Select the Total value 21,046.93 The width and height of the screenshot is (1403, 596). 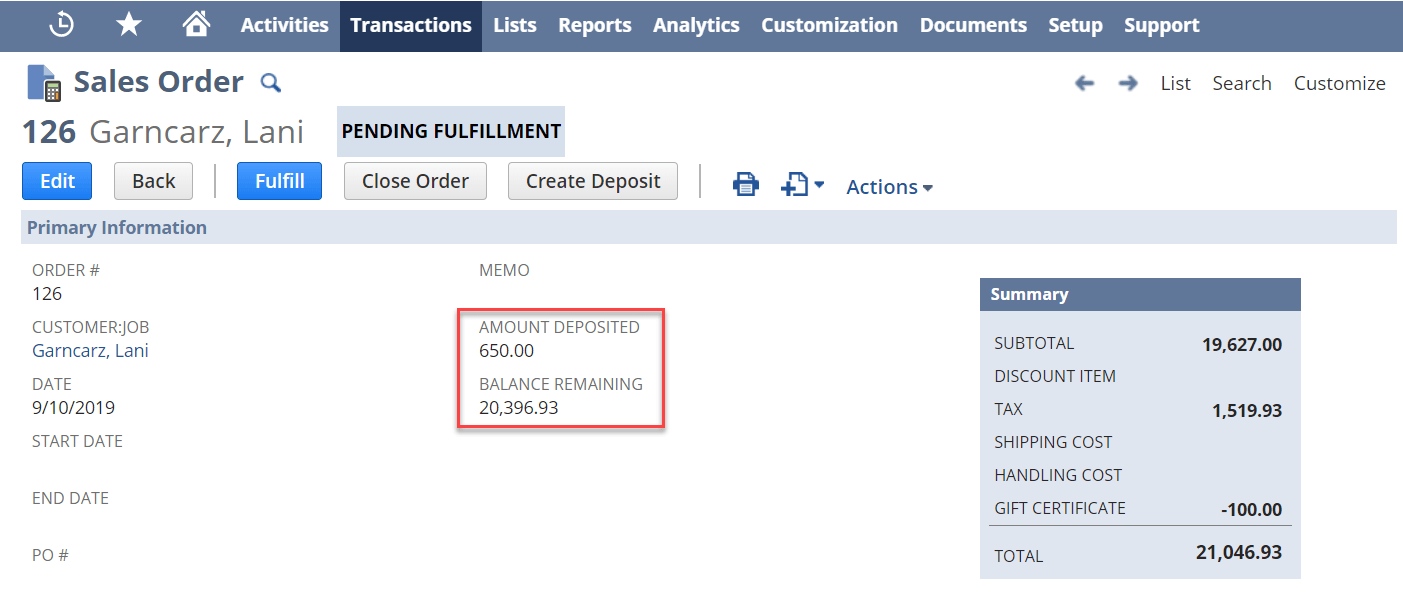point(1238,552)
